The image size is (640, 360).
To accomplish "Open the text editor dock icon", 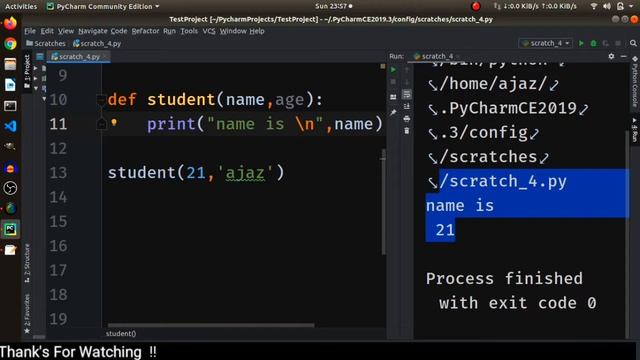I will pos(10,250).
